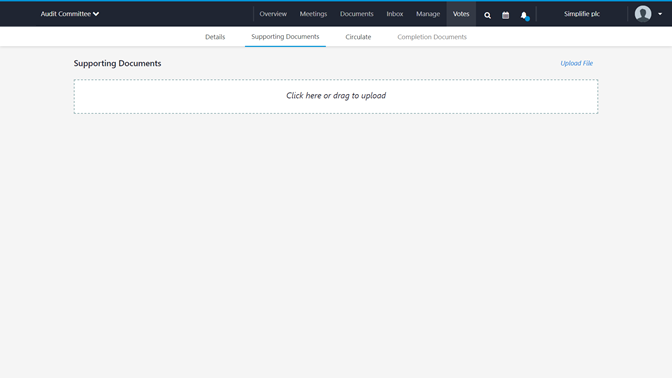Expand the user account dropdown arrow
This screenshot has height=378, width=672.
pyautogui.click(x=660, y=14)
